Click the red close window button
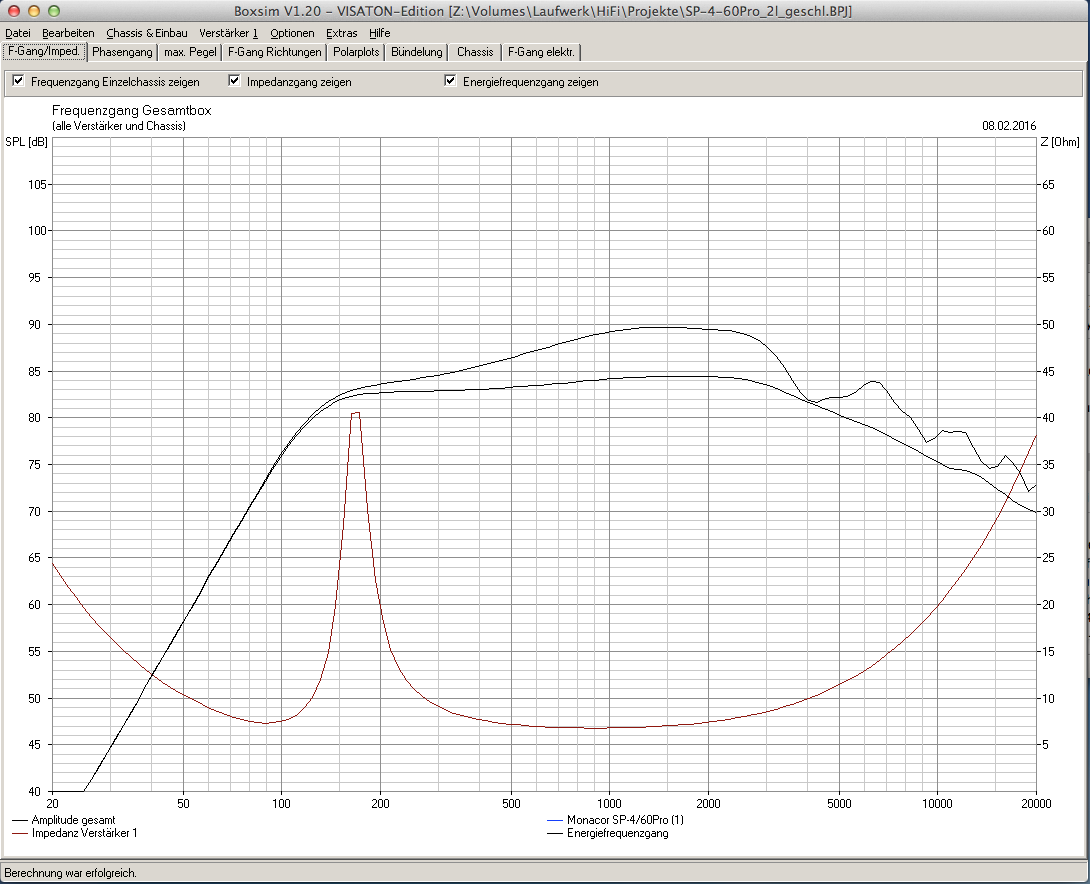This screenshot has width=1090, height=884. coord(13,11)
